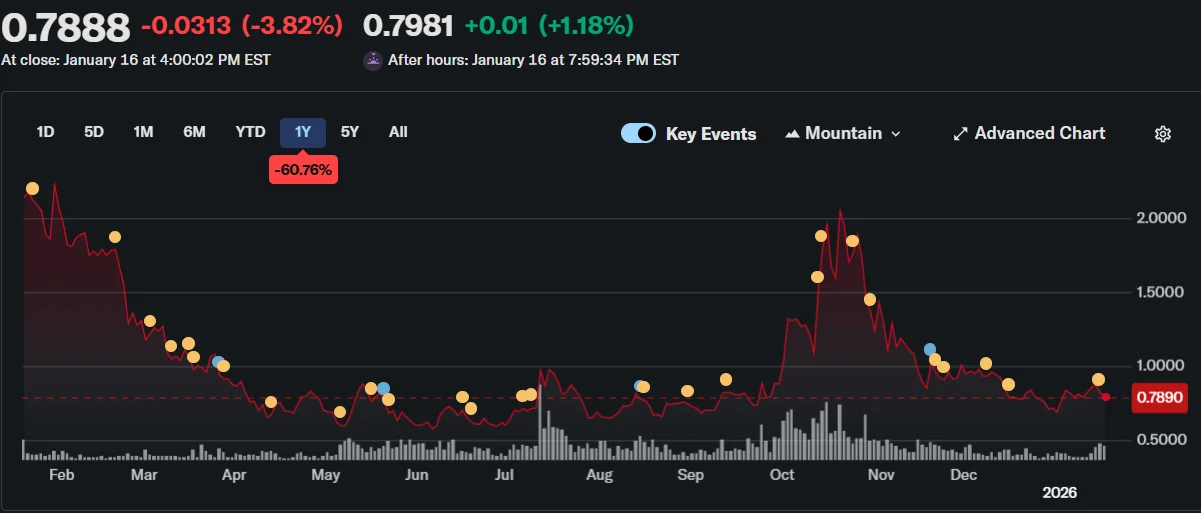Open chart settings gear icon
The image size is (1201, 513).
tap(1162, 134)
